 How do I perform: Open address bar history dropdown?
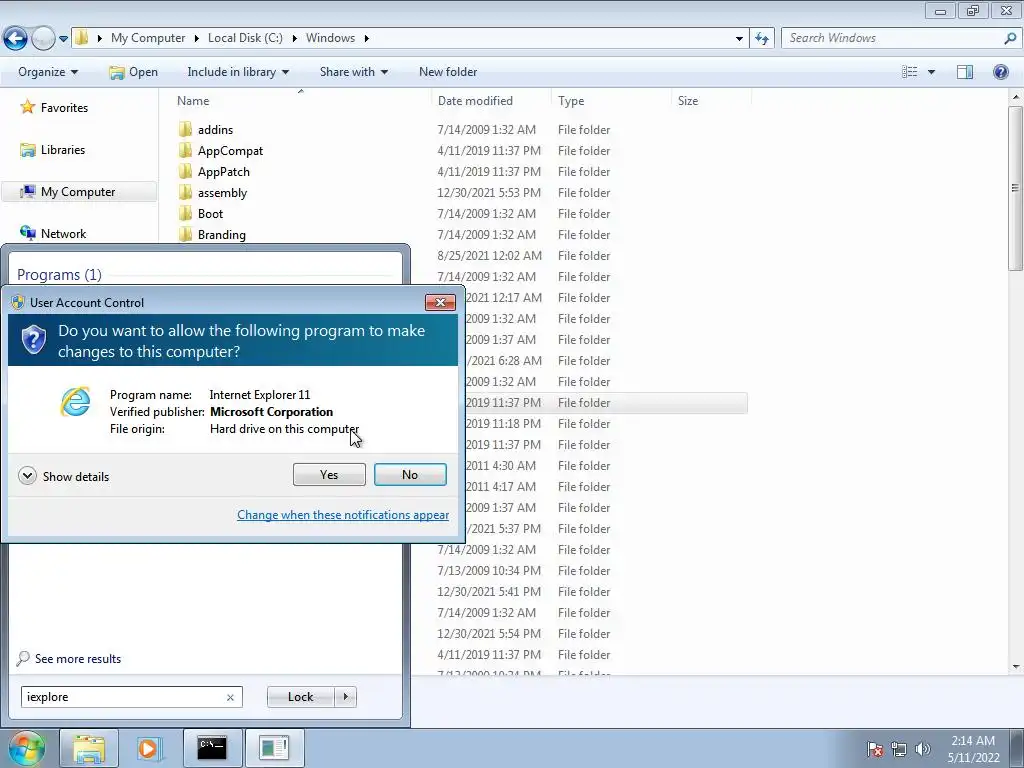[x=739, y=39]
